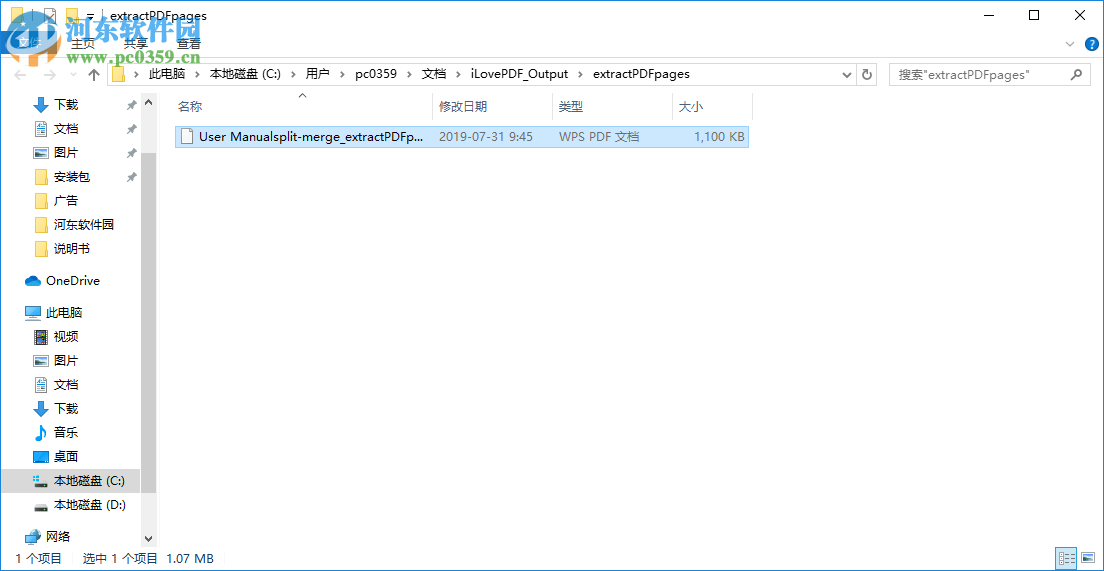Expand breadcrumb chevron after pc0359
Viewport: 1104px width, 571px height.
410,74
